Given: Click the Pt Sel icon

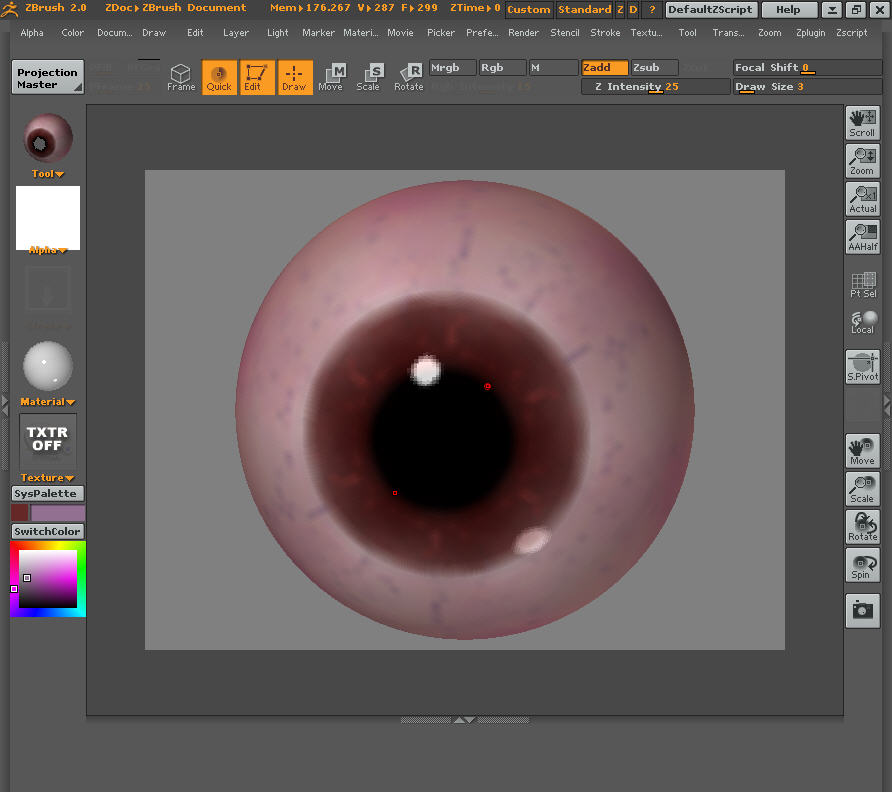Looking at the screenshot, I should (862, 284).
